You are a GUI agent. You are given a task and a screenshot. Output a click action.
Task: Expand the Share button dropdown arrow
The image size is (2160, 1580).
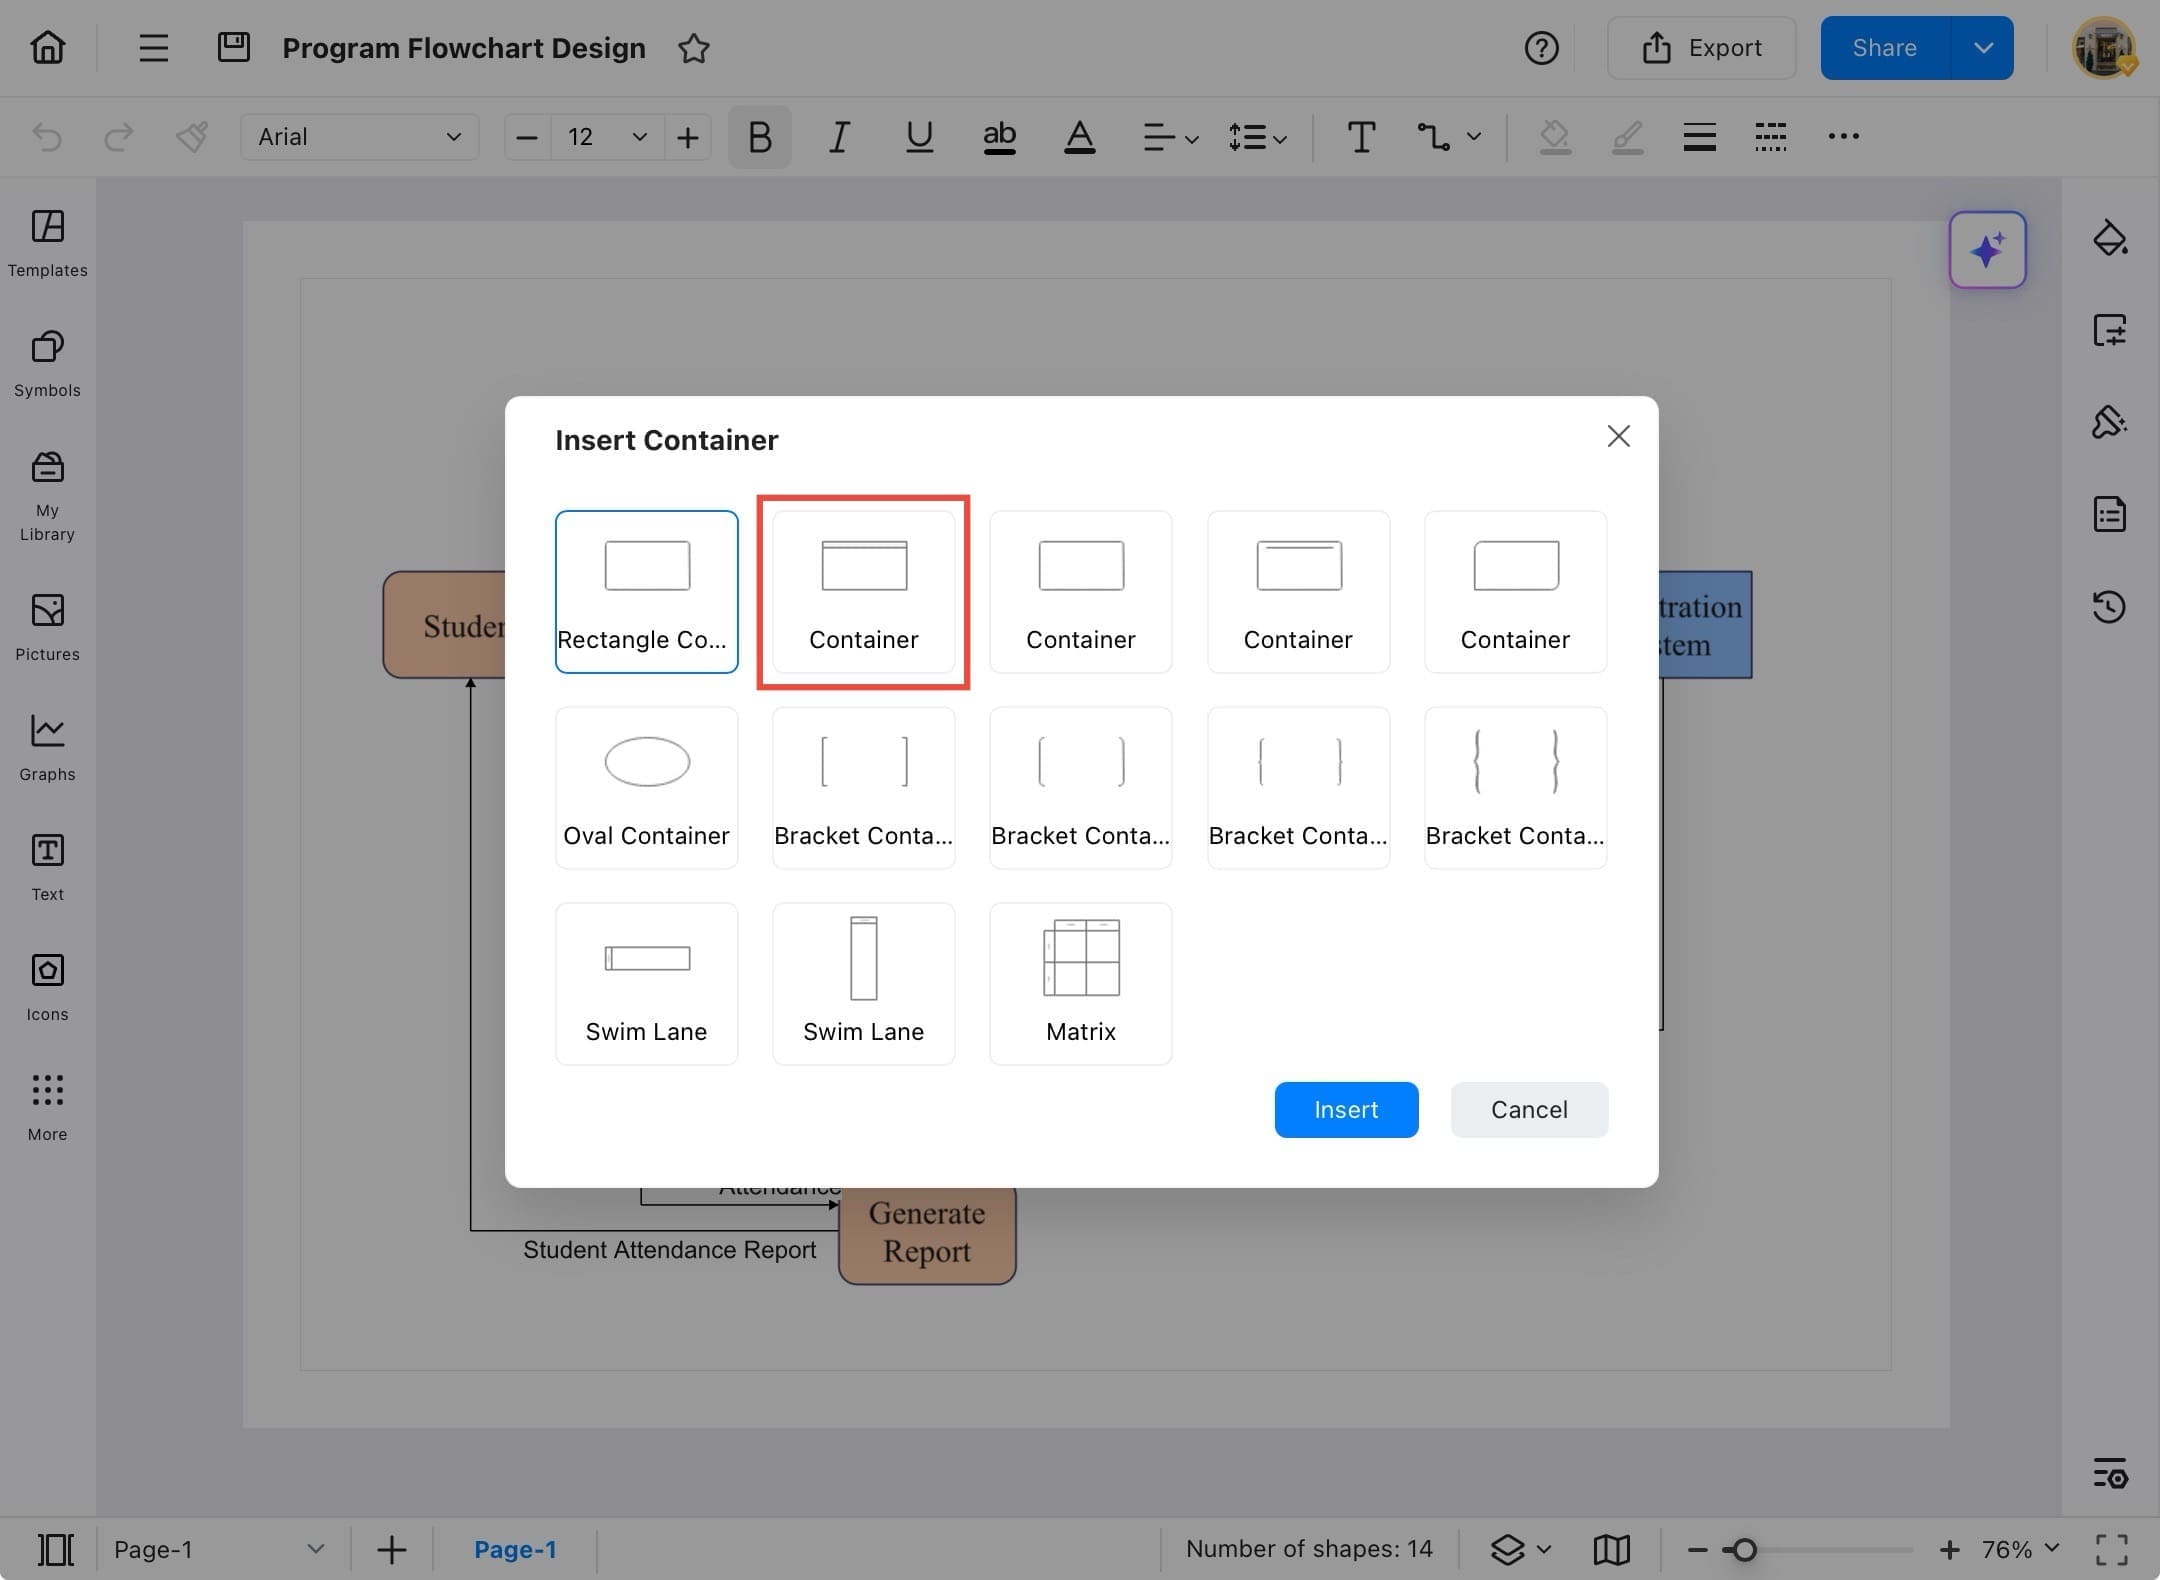coord(1983,48)
